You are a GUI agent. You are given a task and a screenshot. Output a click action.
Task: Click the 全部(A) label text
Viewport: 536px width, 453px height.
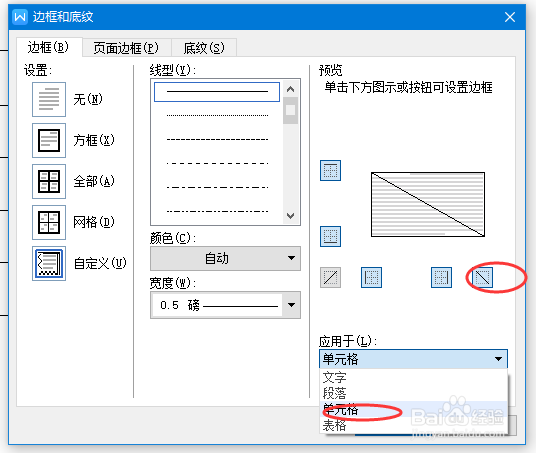coord(94,181)
